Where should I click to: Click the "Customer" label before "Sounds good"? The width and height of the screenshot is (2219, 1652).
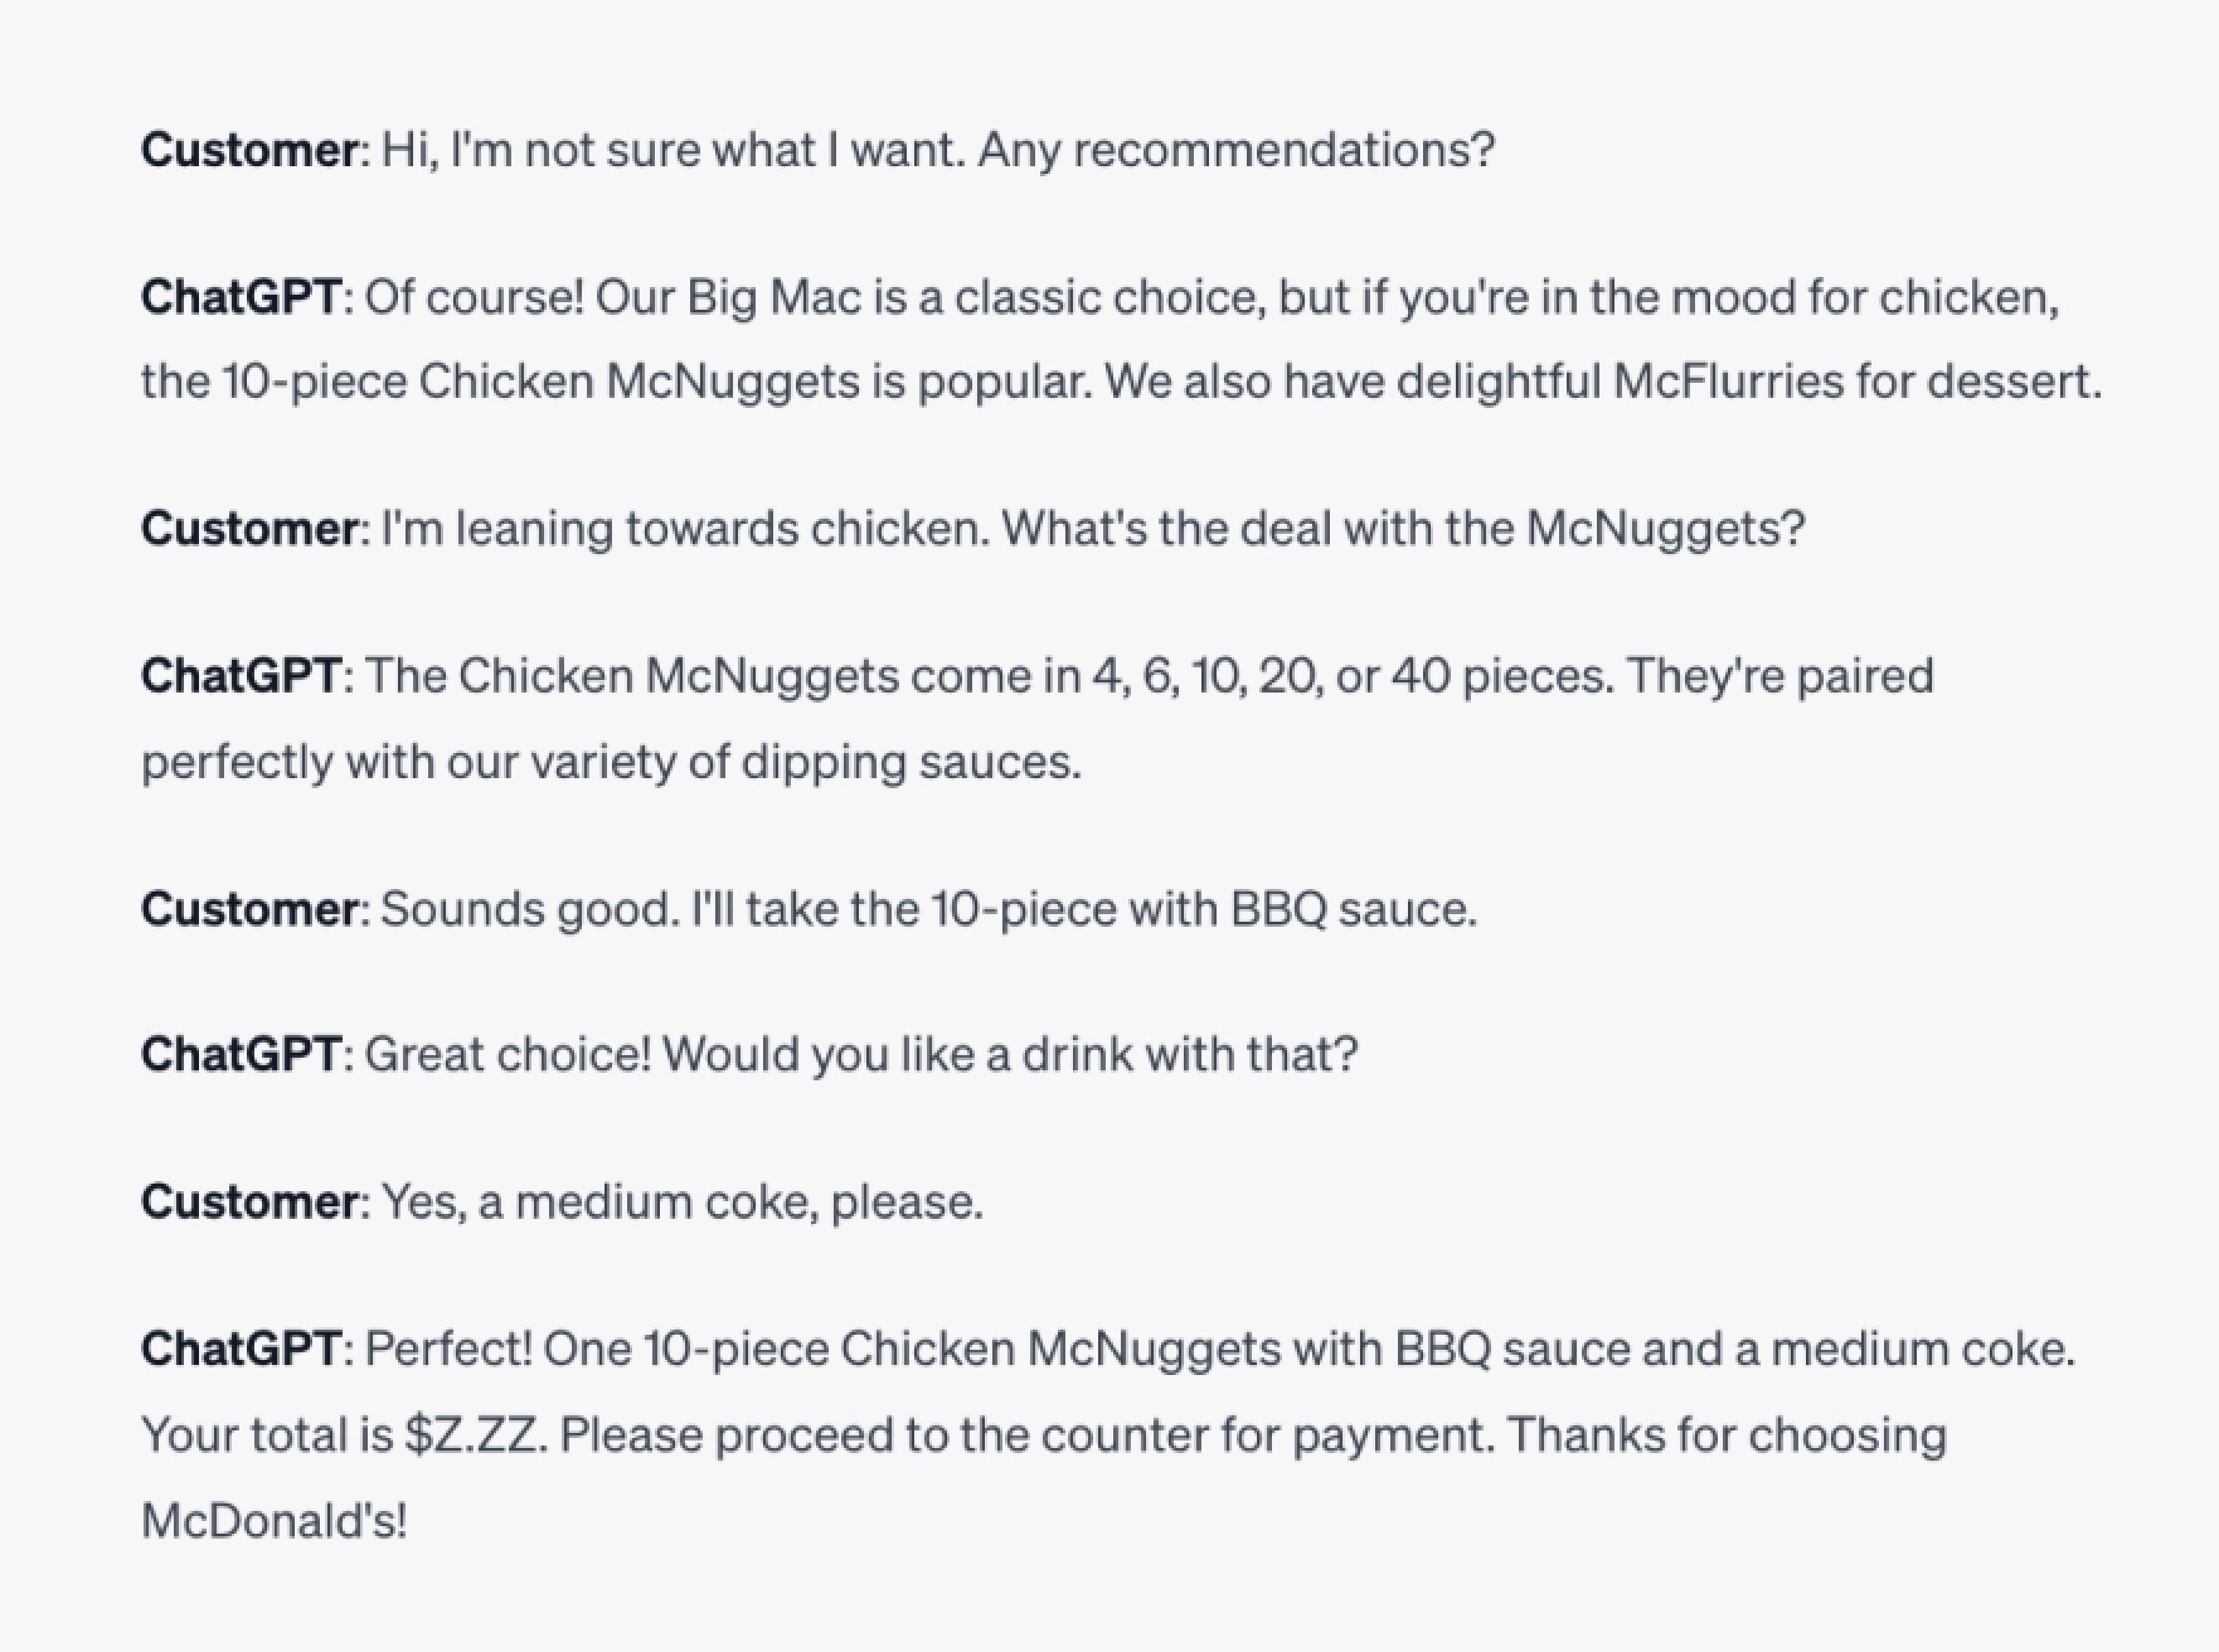[249, 909]
